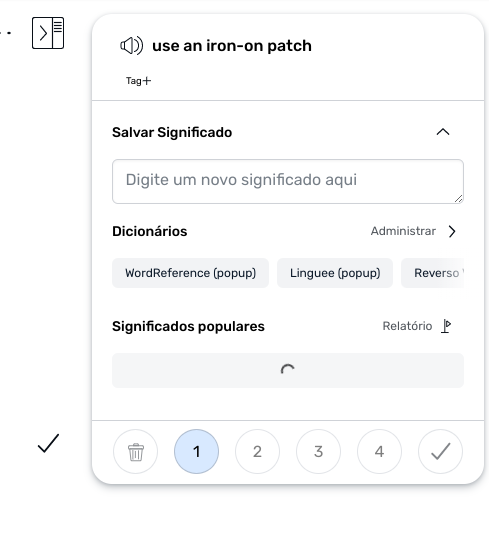Open the WordReference (popup) dictionary
The height and width of the screenshot is (551, 489).
pyautogui.click(x=190, y=273)
